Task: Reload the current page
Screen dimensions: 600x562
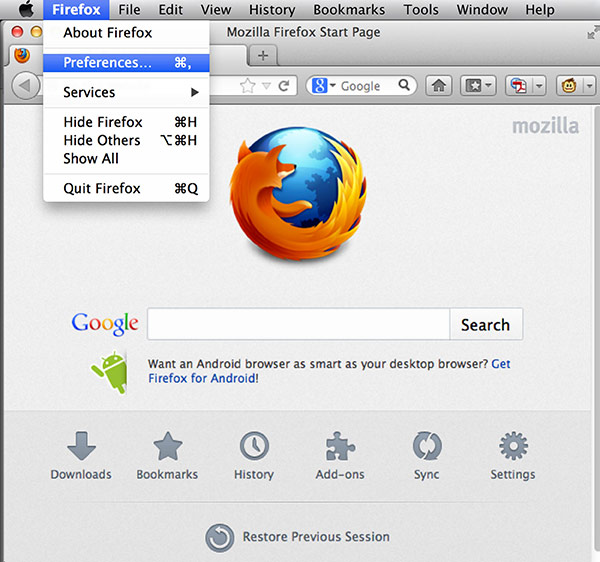Action: tap(284, 86)
